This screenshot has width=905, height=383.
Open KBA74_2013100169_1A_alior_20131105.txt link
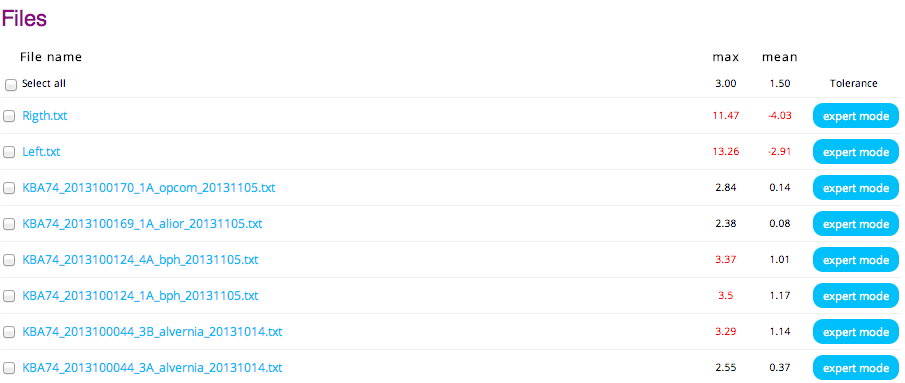[x=142, y=224]
